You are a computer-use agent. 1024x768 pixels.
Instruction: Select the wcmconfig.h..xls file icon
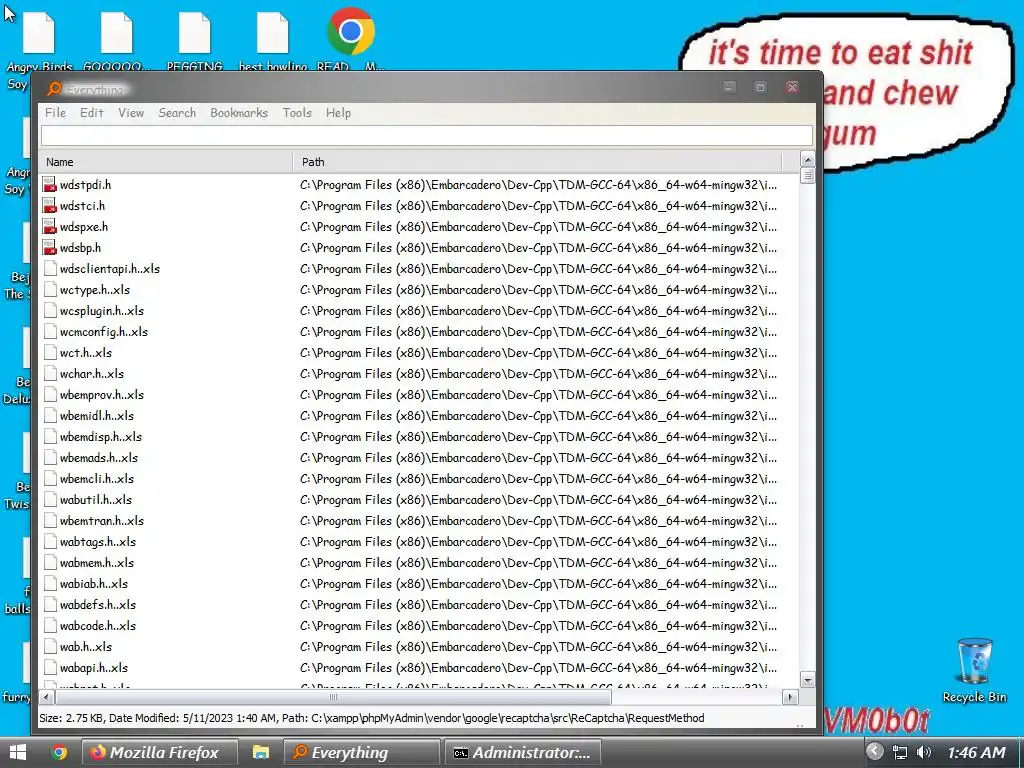(50, 332)
